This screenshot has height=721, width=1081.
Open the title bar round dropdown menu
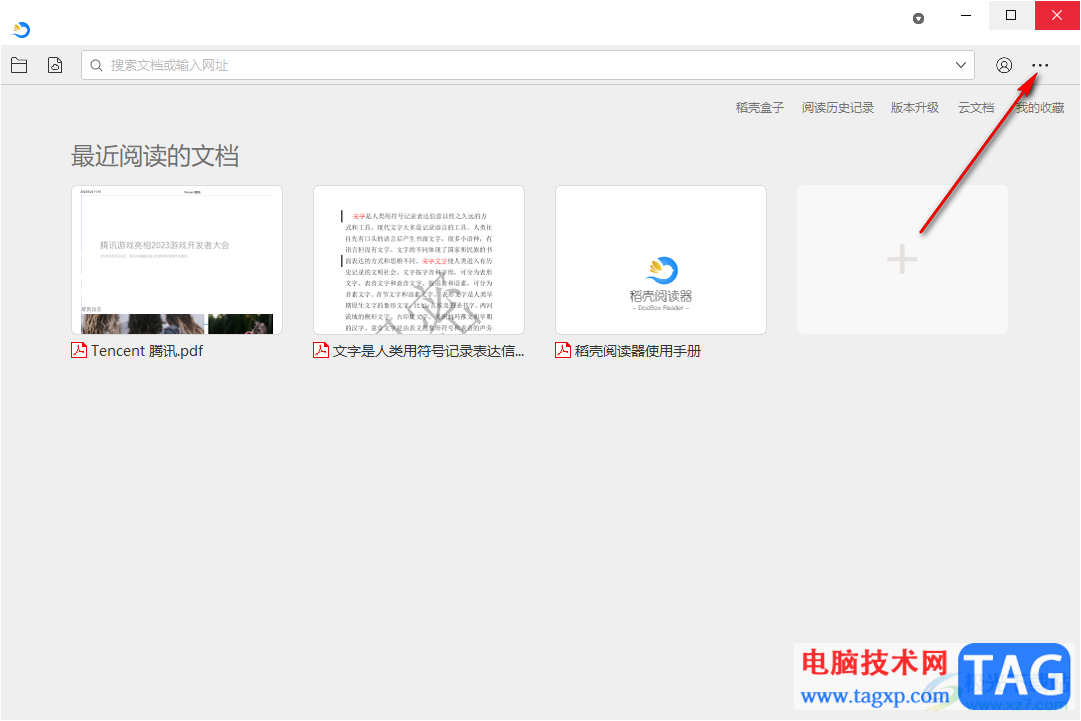tap(918, 19)
